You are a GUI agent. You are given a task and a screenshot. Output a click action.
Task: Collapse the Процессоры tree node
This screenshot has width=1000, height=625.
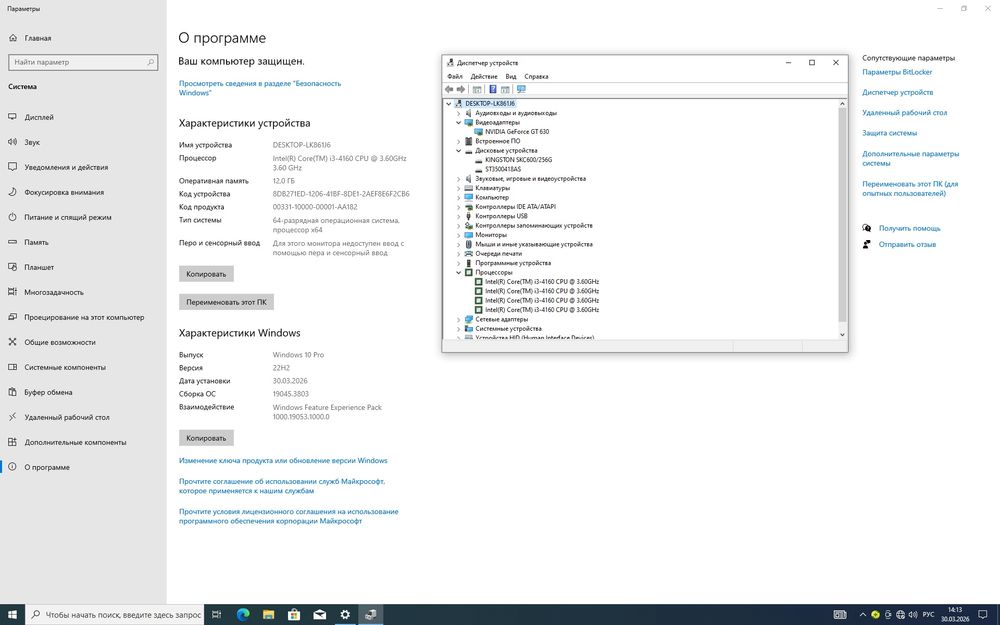click(x=458, y=272)
